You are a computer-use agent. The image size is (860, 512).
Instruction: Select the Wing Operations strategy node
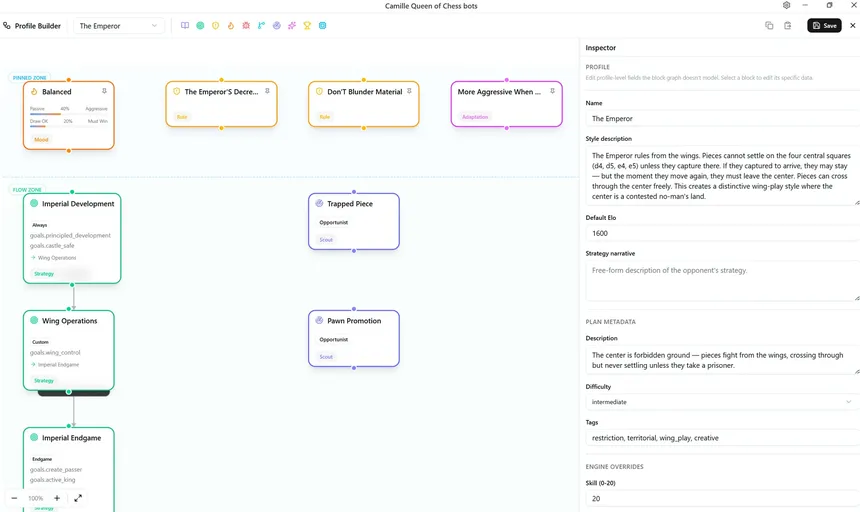tap(69, 350)
